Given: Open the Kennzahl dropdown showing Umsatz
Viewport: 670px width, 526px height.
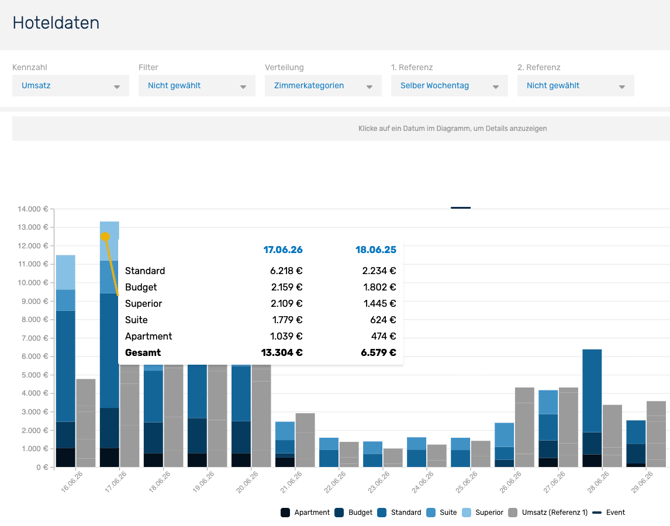Looking at the screenshot, I should (70, 86).
